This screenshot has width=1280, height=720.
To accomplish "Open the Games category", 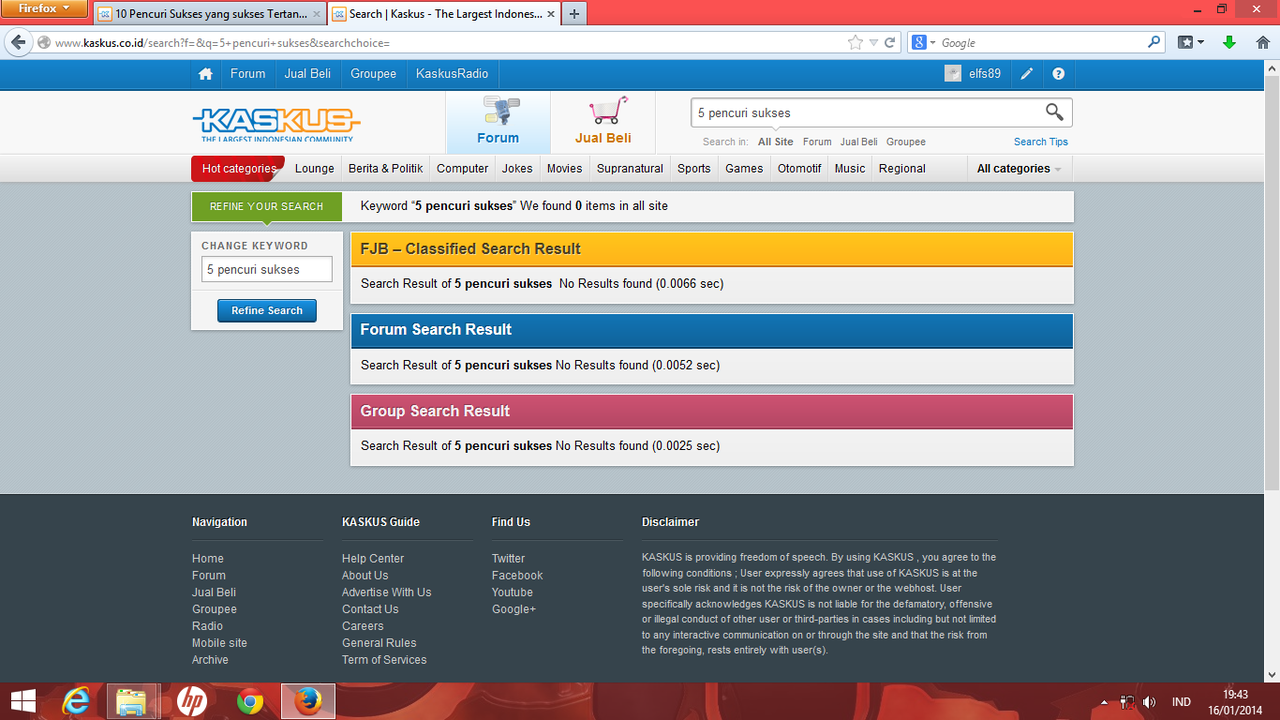I will coord(744,169).
